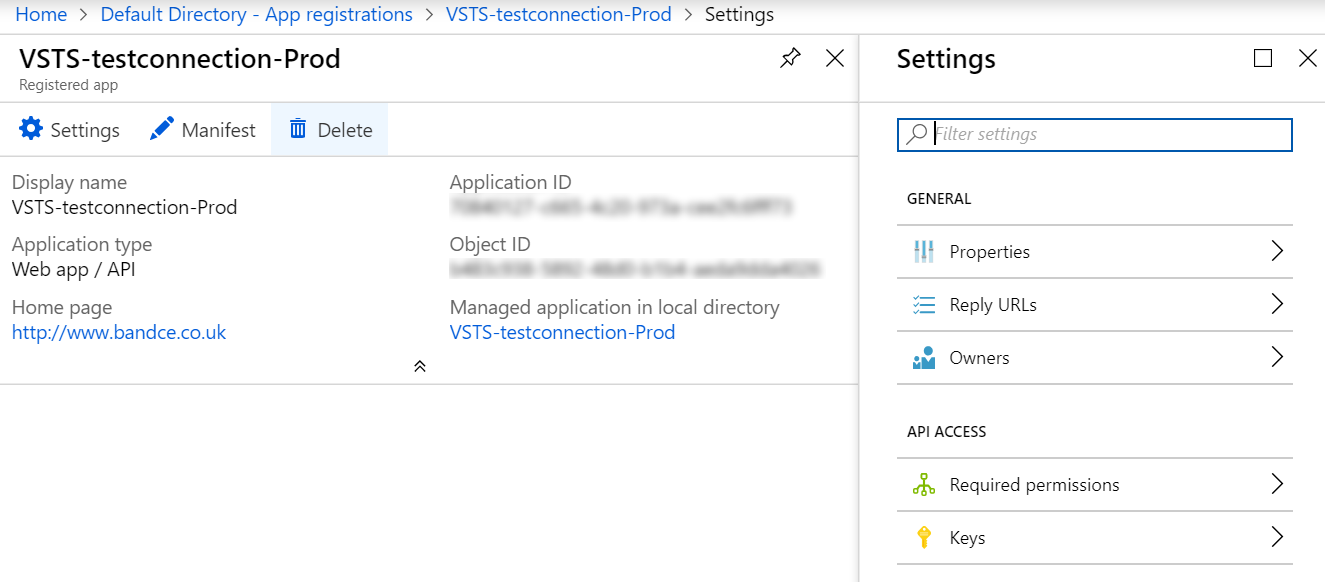
Task: Collapse the essentials section with double chevron
Action: 420,366
